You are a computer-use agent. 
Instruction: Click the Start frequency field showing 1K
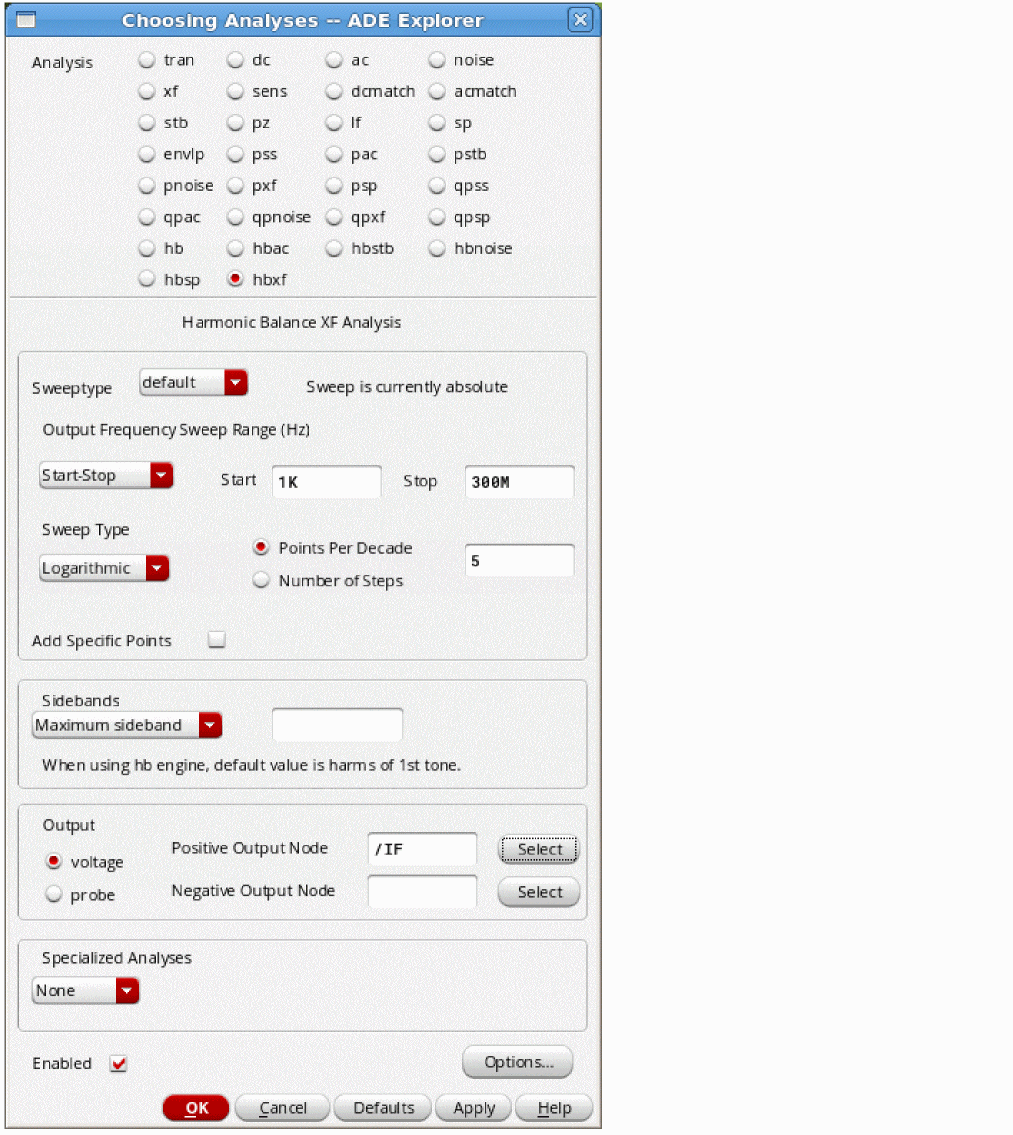[327, 481]
